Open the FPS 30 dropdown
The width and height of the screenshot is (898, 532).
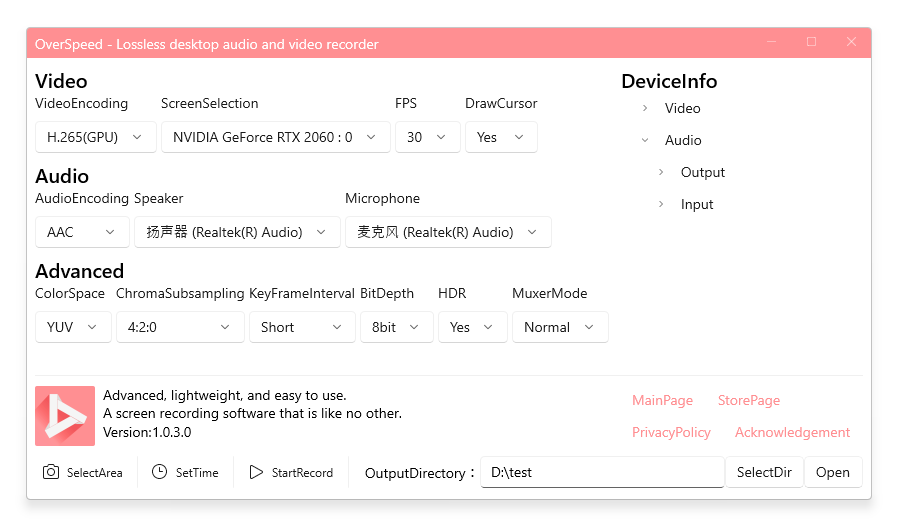[428, 137]
